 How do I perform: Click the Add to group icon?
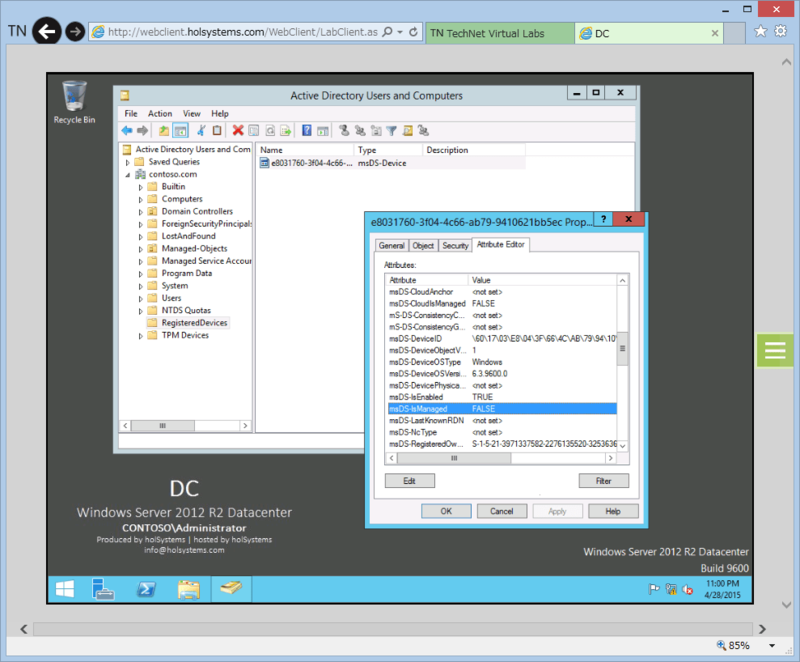[423, 131]
